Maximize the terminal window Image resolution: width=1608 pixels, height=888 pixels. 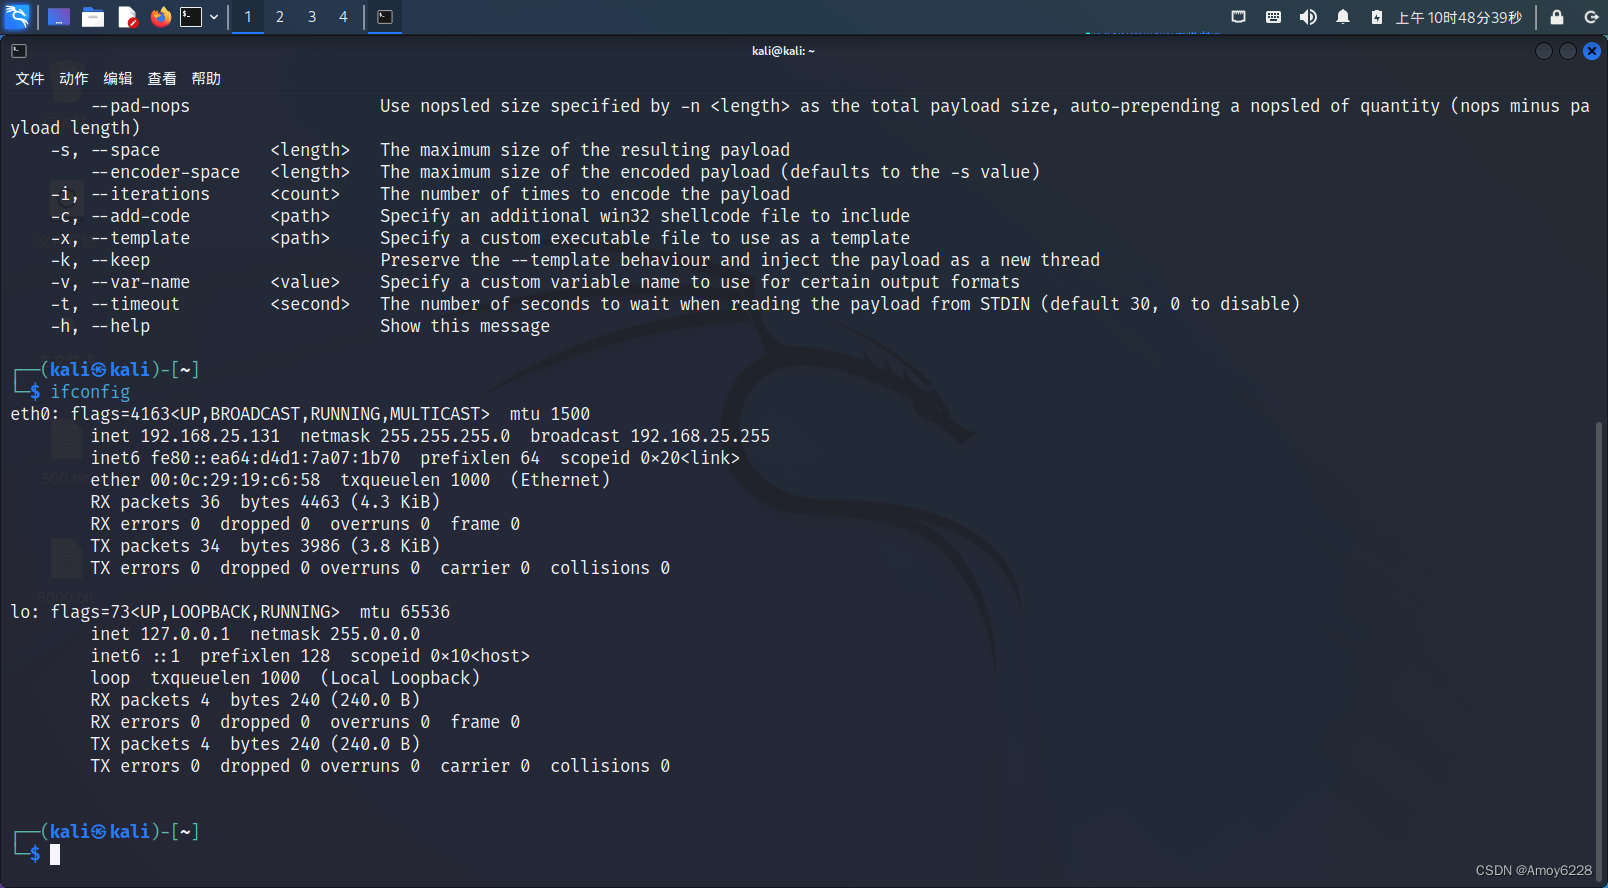click(x=1568, y=51)
